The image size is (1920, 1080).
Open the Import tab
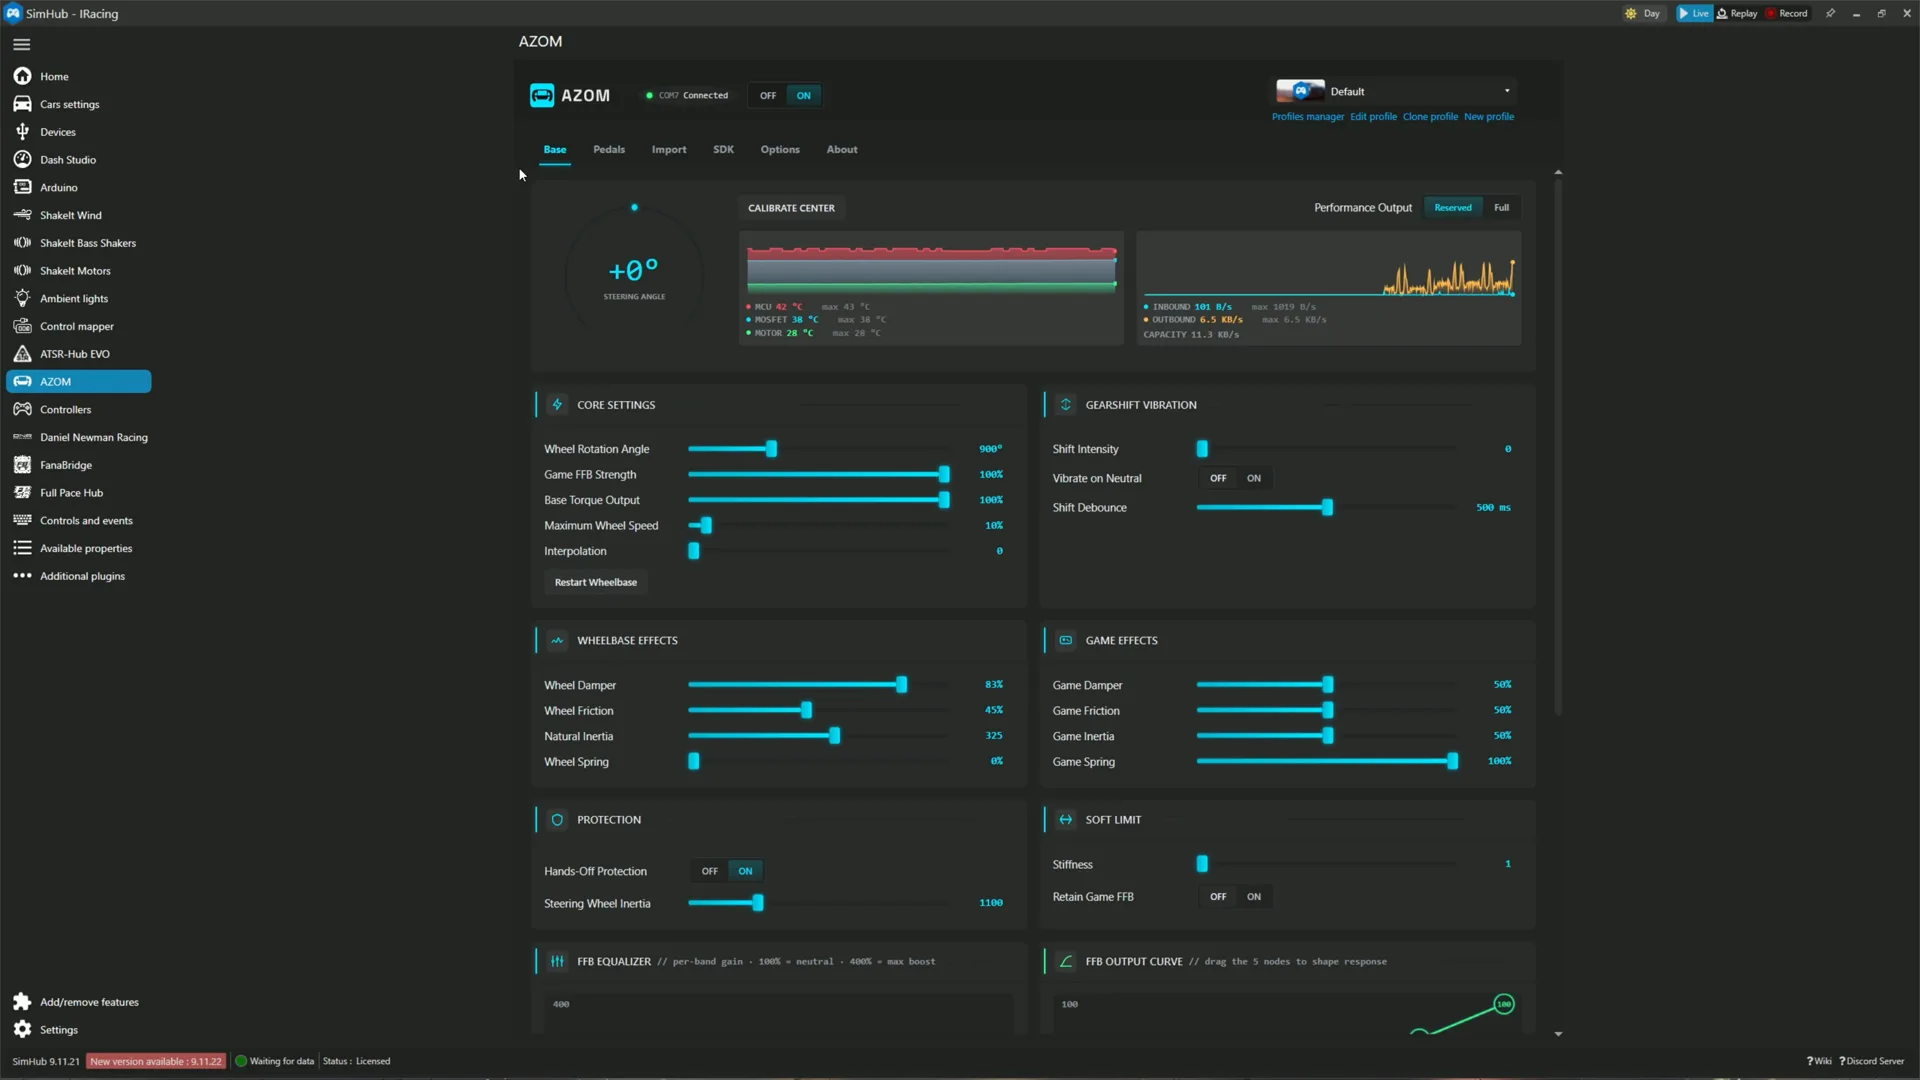(x=669, y=150)
